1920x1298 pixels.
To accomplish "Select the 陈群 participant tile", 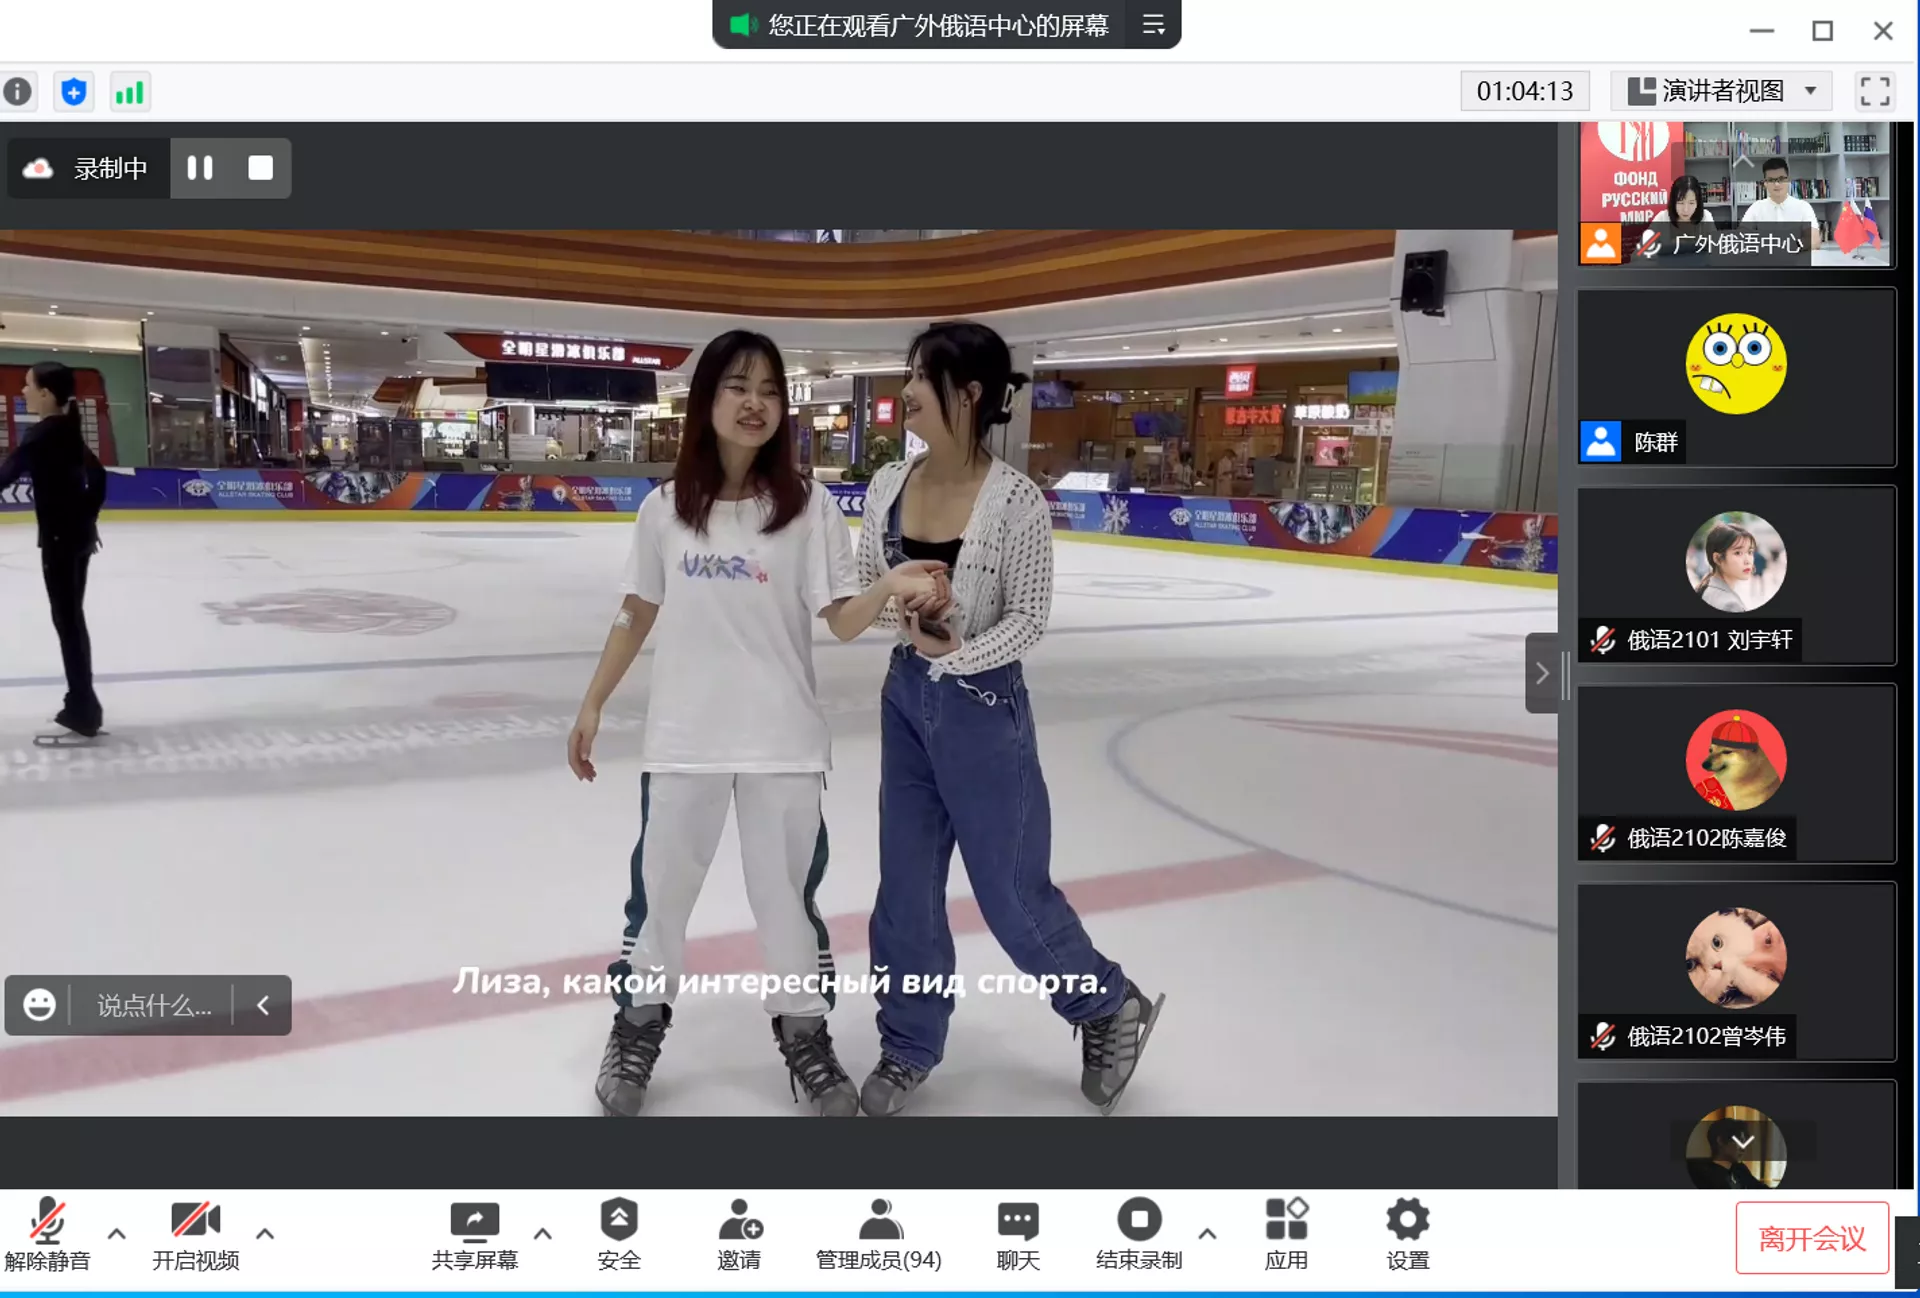I will click(1737, 377).
